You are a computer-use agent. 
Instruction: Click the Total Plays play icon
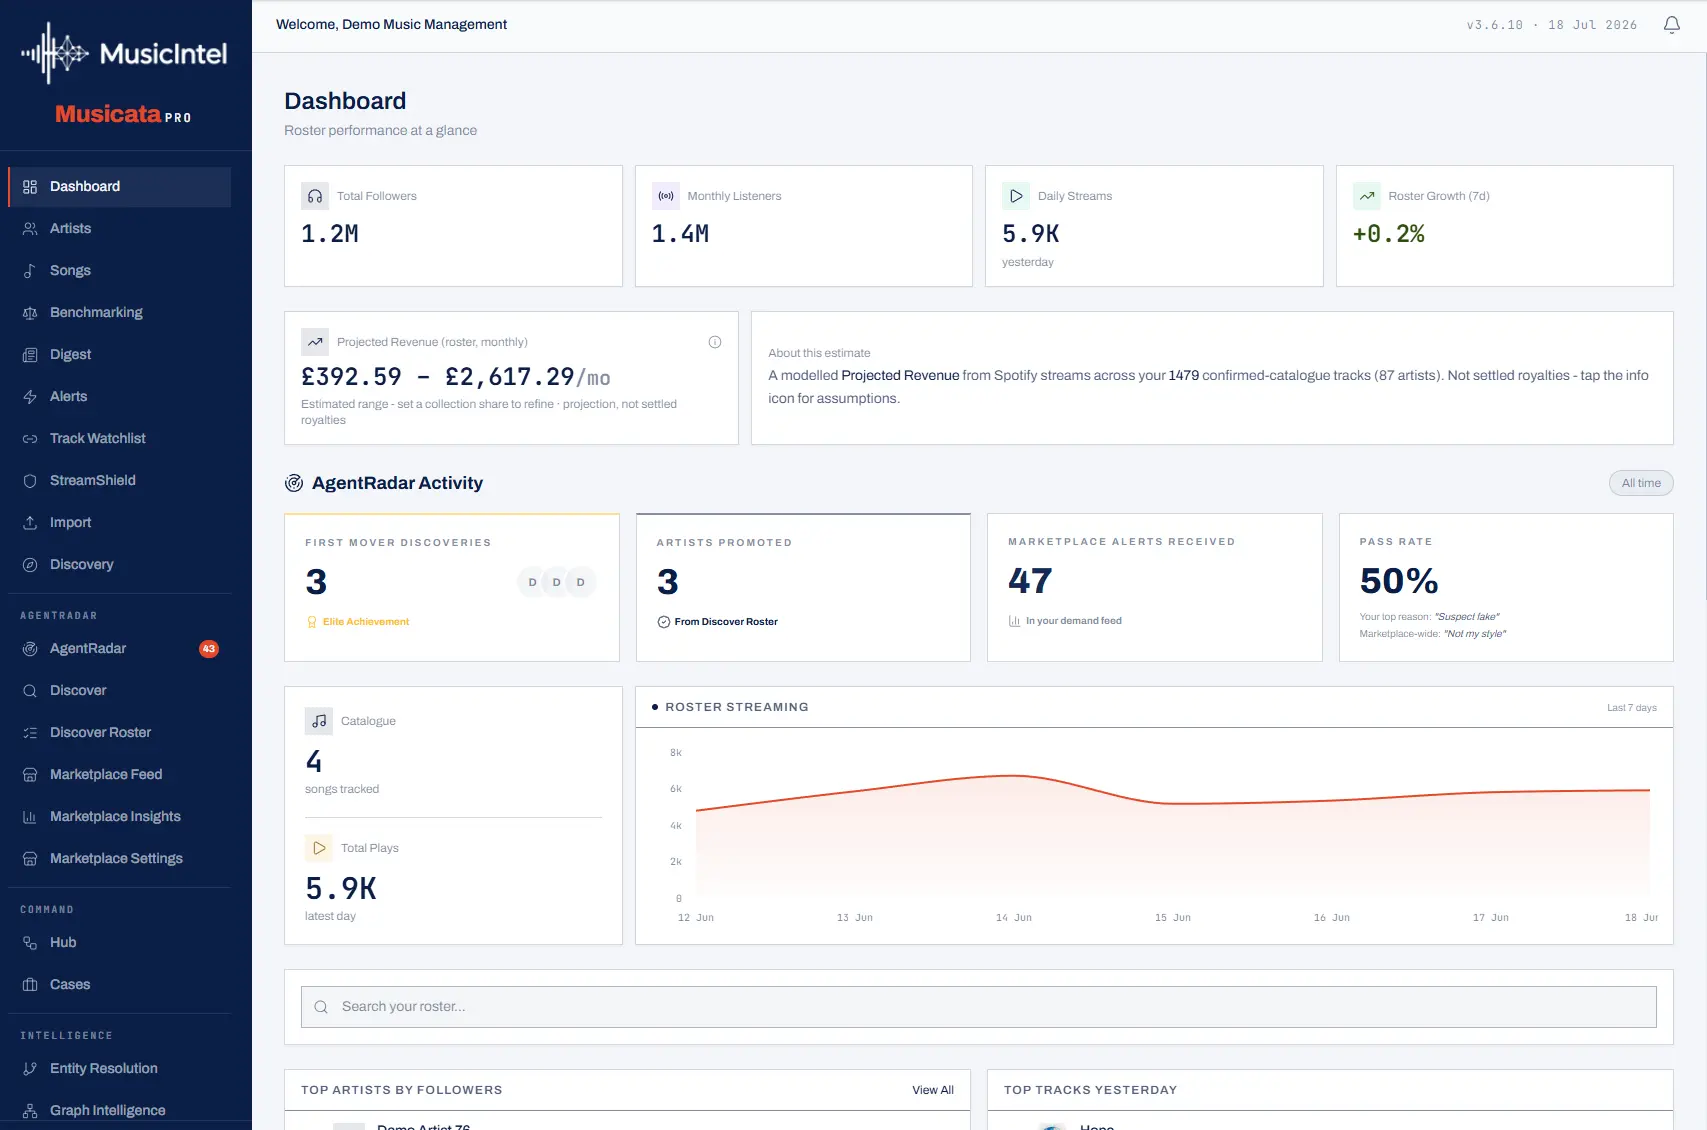pyautogui.click(x=319, y=848)
